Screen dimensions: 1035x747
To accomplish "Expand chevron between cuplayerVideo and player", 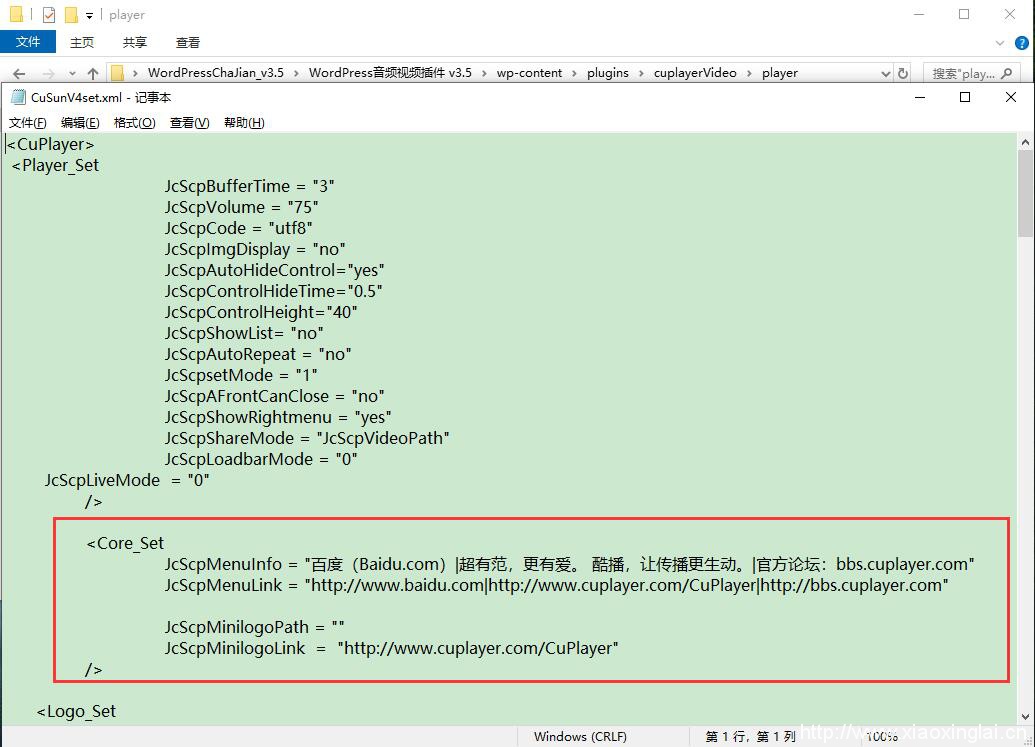I will [x=749, y=73].
